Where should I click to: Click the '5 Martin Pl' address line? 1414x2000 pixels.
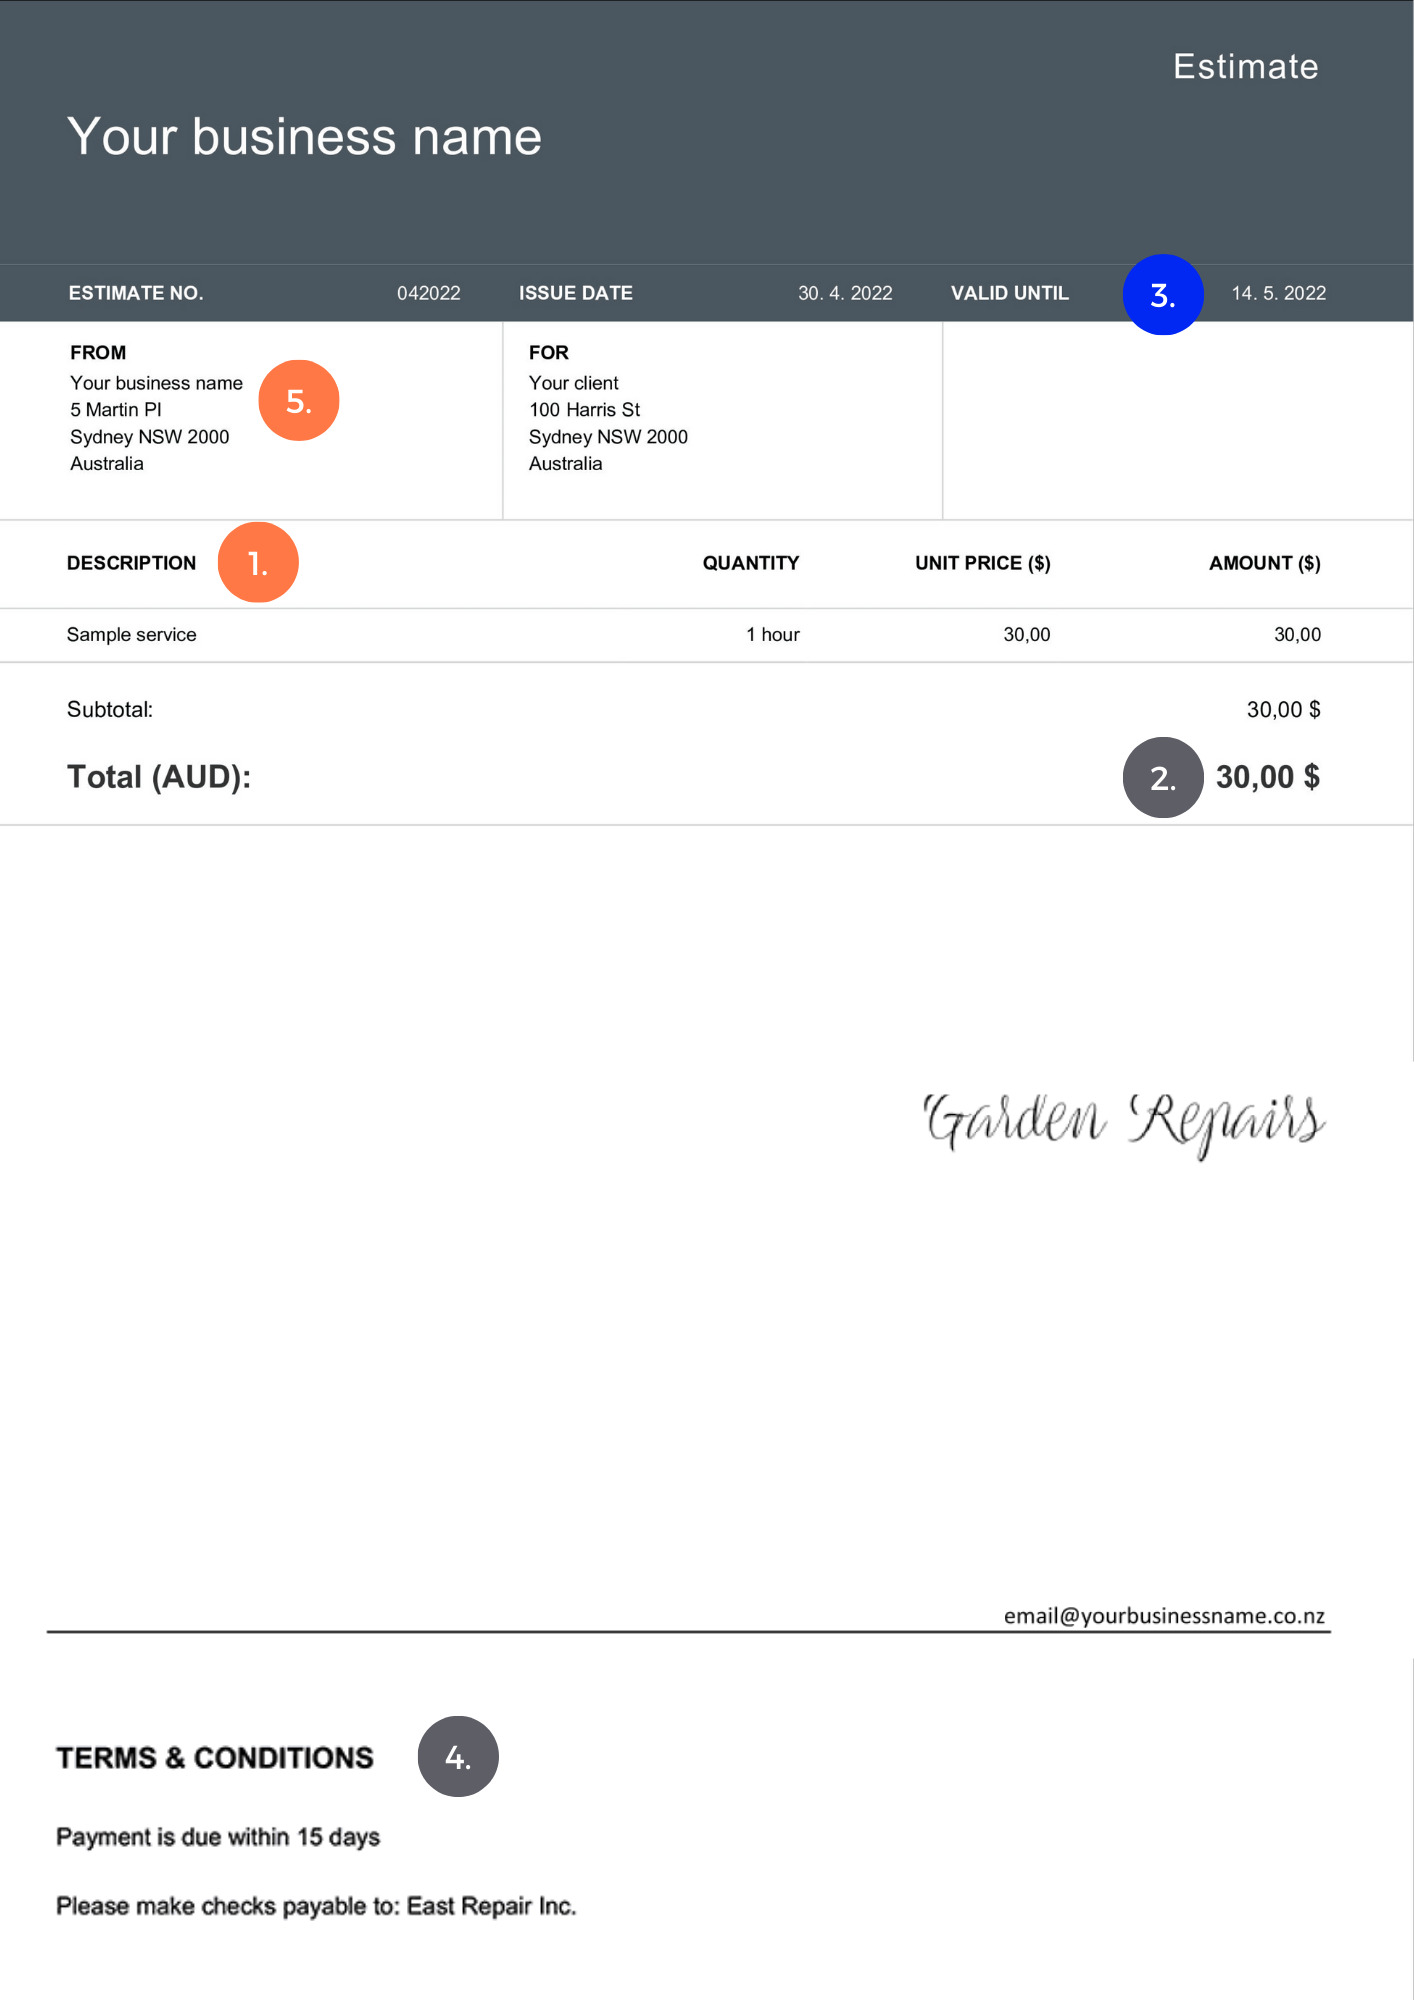(115, 410)
